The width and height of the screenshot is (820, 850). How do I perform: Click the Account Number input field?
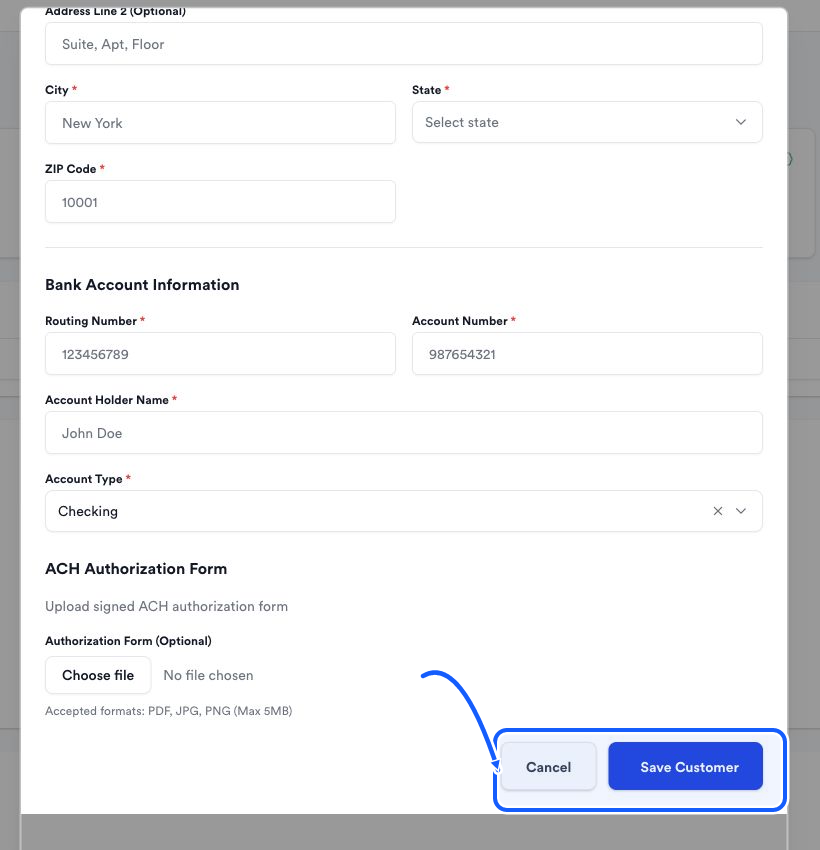click(x=587, y=353)
